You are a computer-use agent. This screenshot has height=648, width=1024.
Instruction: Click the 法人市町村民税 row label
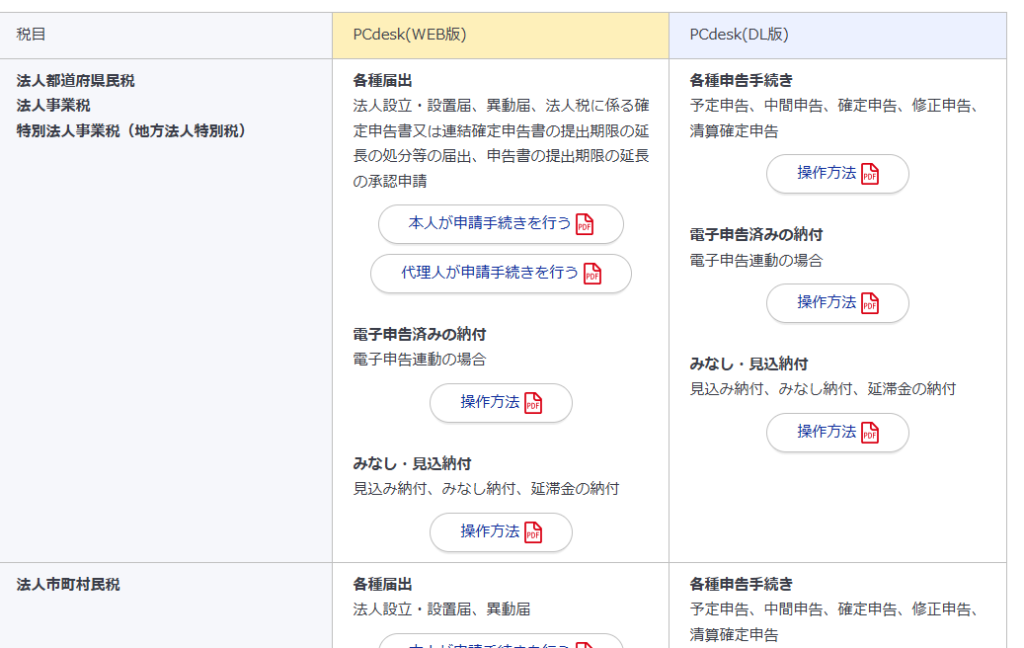click(x=68, y=584)
